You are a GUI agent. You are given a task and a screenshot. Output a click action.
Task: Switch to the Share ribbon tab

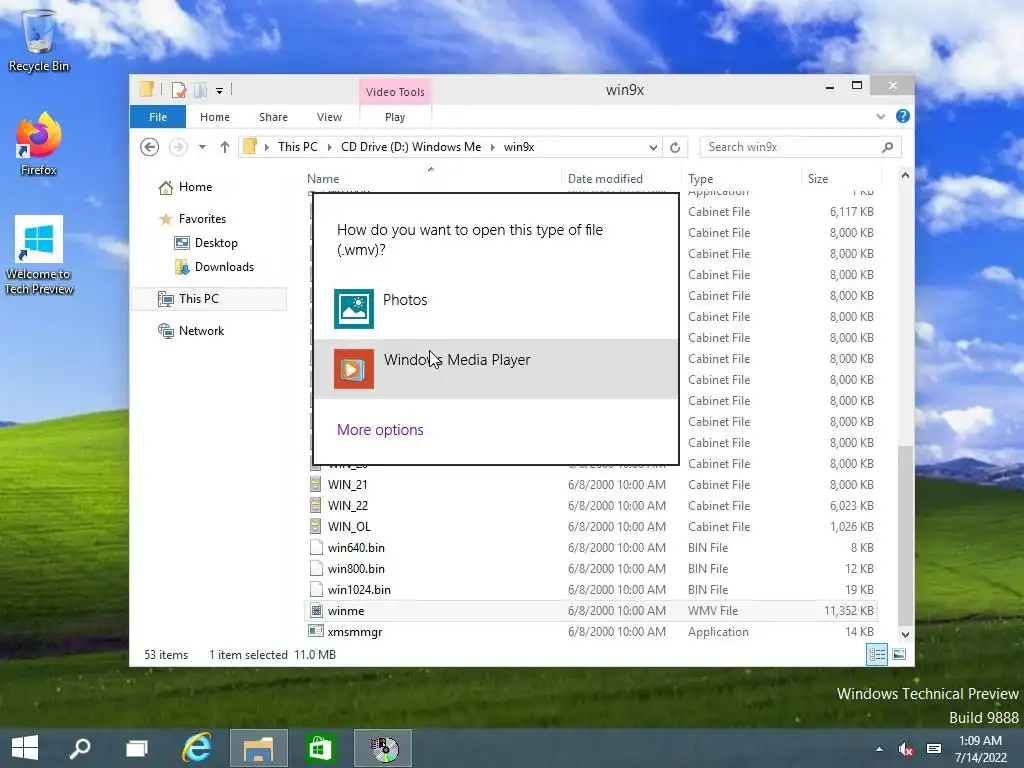coord(273,117)
